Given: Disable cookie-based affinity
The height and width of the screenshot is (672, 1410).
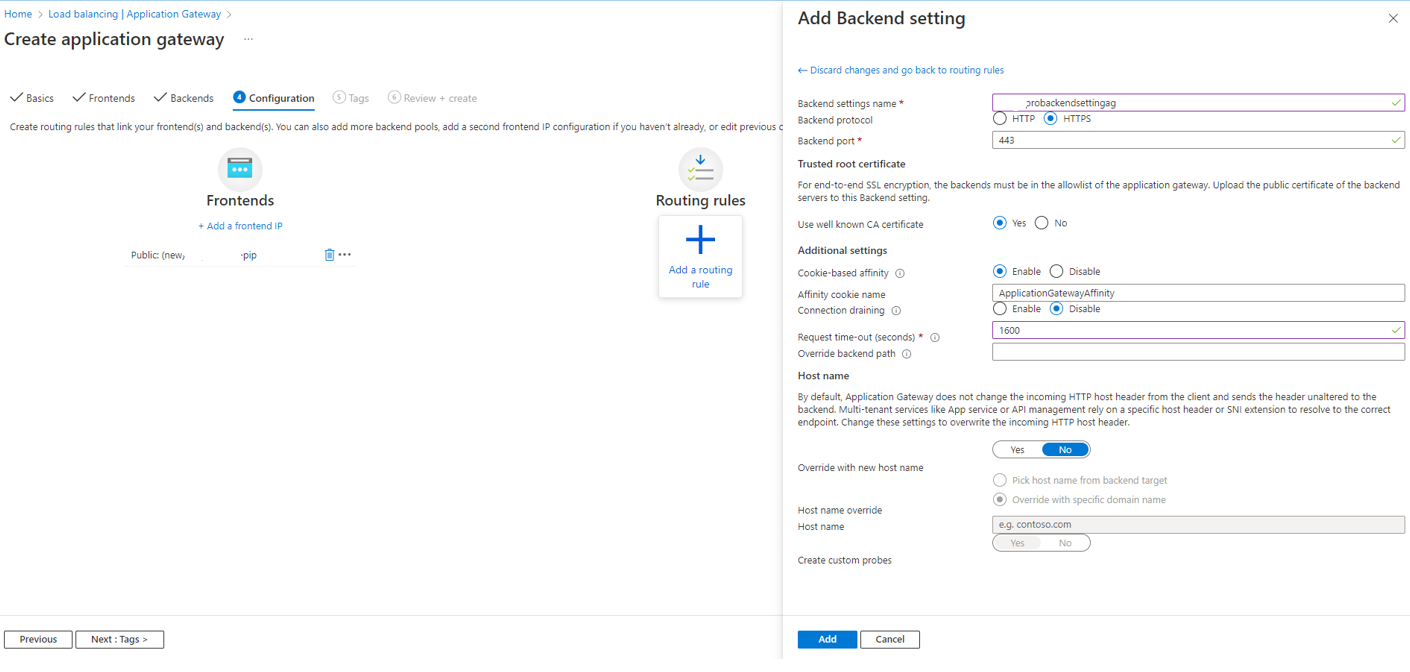Looking at the screenshot, I should tap(1057, 271).
